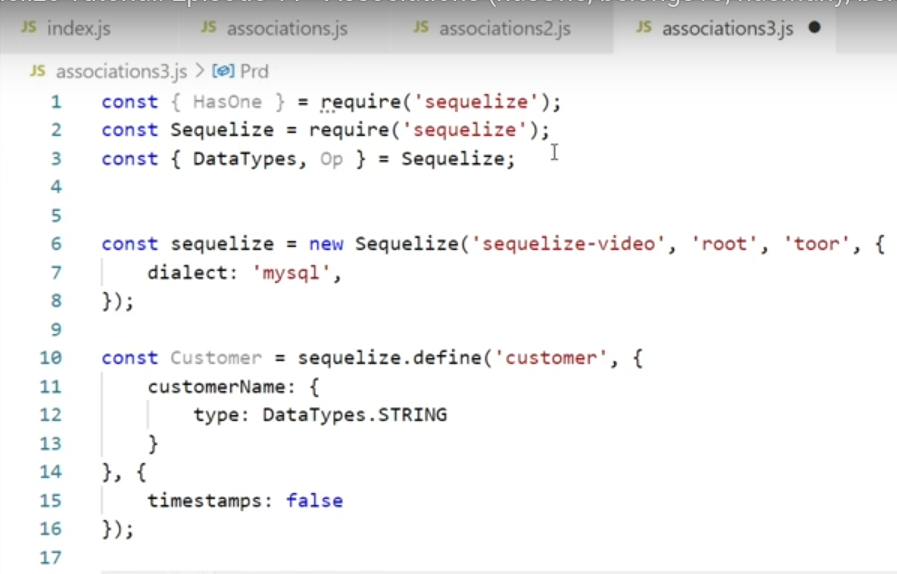Click the JS icon on index.js tab

coord(29,27)
